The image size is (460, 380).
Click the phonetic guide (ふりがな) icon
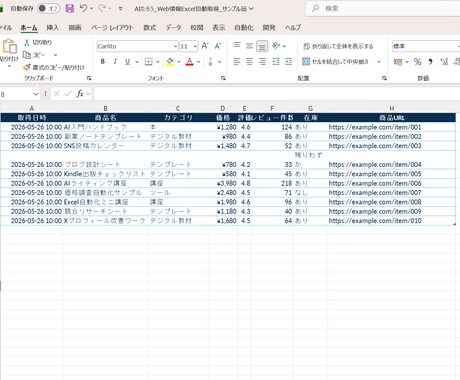[x=210, y=62]
